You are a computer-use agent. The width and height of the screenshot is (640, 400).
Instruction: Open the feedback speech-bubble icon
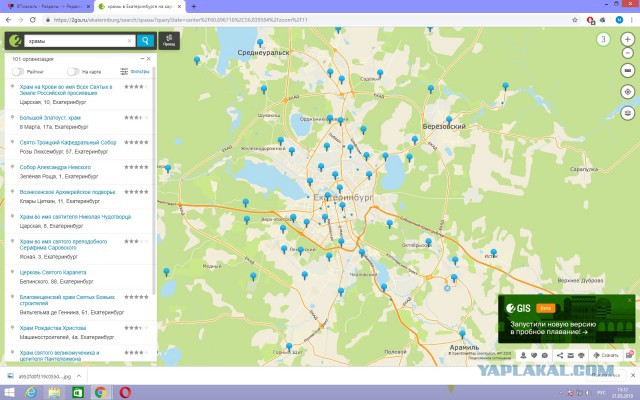pos(544,355)
